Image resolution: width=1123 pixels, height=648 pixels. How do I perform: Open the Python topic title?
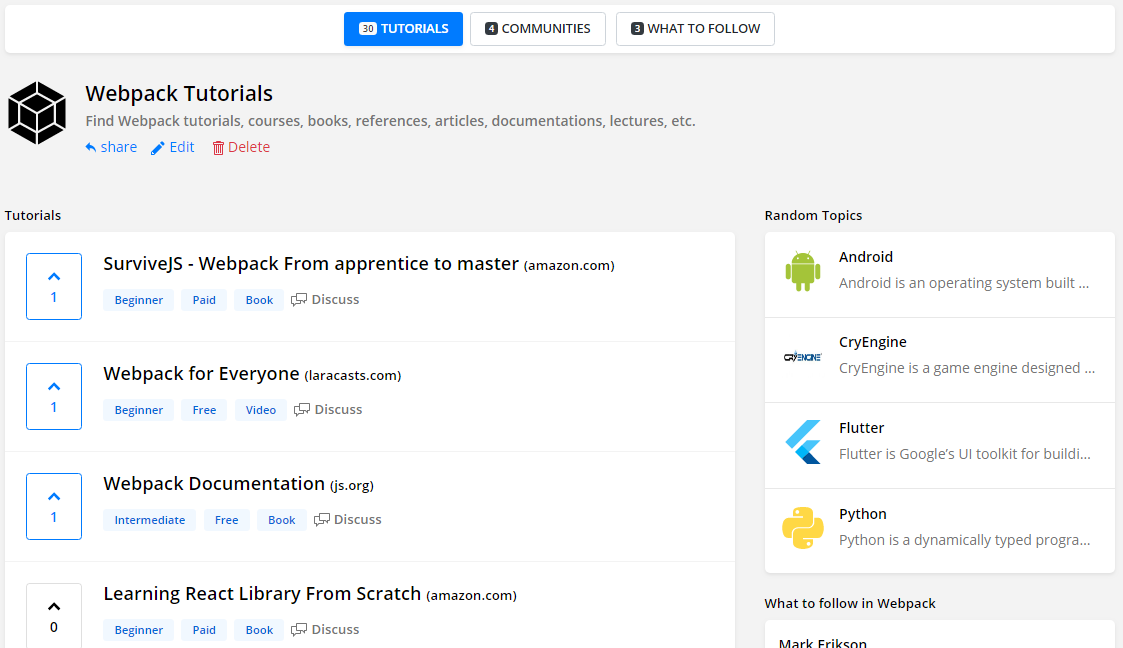pos(862,513)
